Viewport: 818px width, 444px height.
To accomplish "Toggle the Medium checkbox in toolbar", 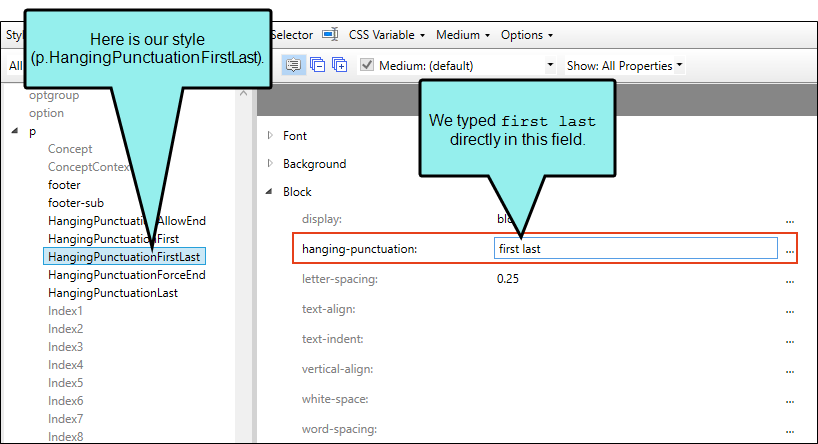I will point(367,65).
